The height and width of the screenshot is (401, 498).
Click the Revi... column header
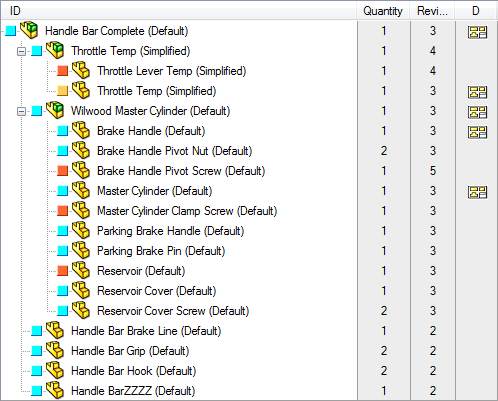(x=432, y=11)
